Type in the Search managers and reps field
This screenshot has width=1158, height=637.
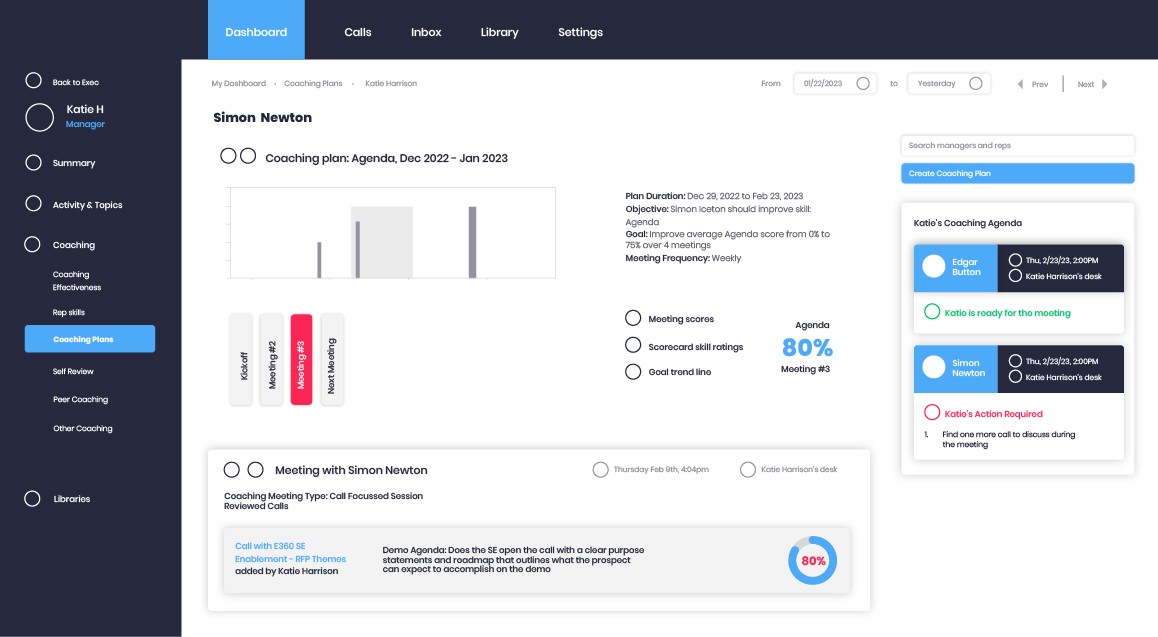(x=1017, y=146)
